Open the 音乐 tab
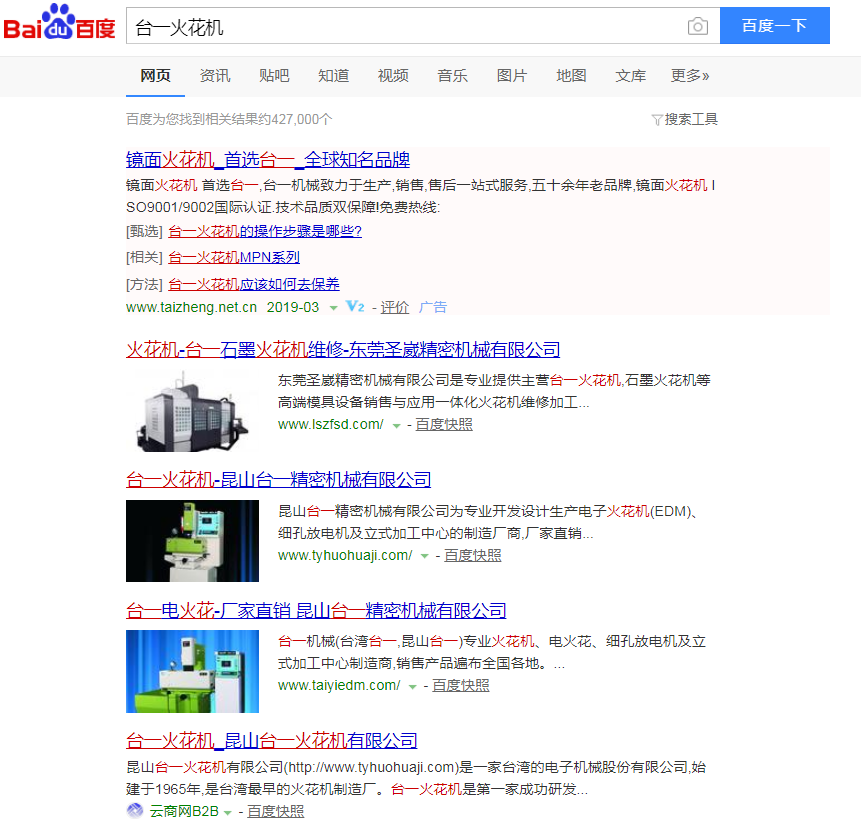 tap(452, 76)
